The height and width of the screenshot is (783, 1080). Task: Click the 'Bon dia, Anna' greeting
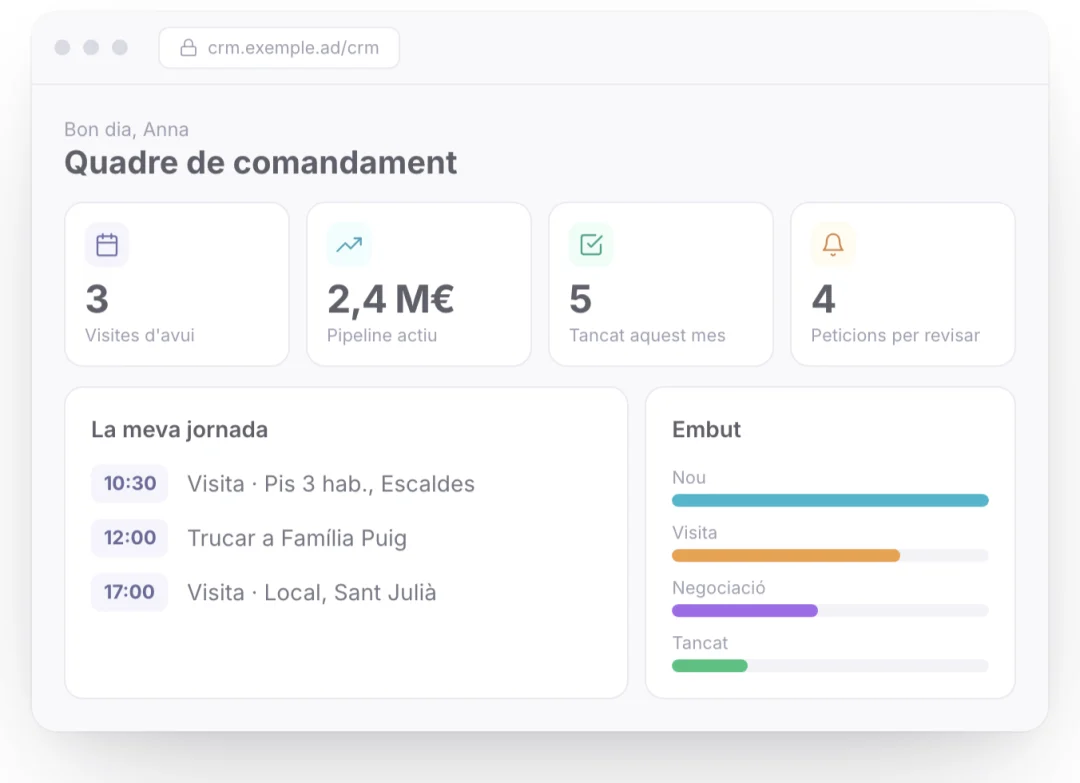[126, 129]
